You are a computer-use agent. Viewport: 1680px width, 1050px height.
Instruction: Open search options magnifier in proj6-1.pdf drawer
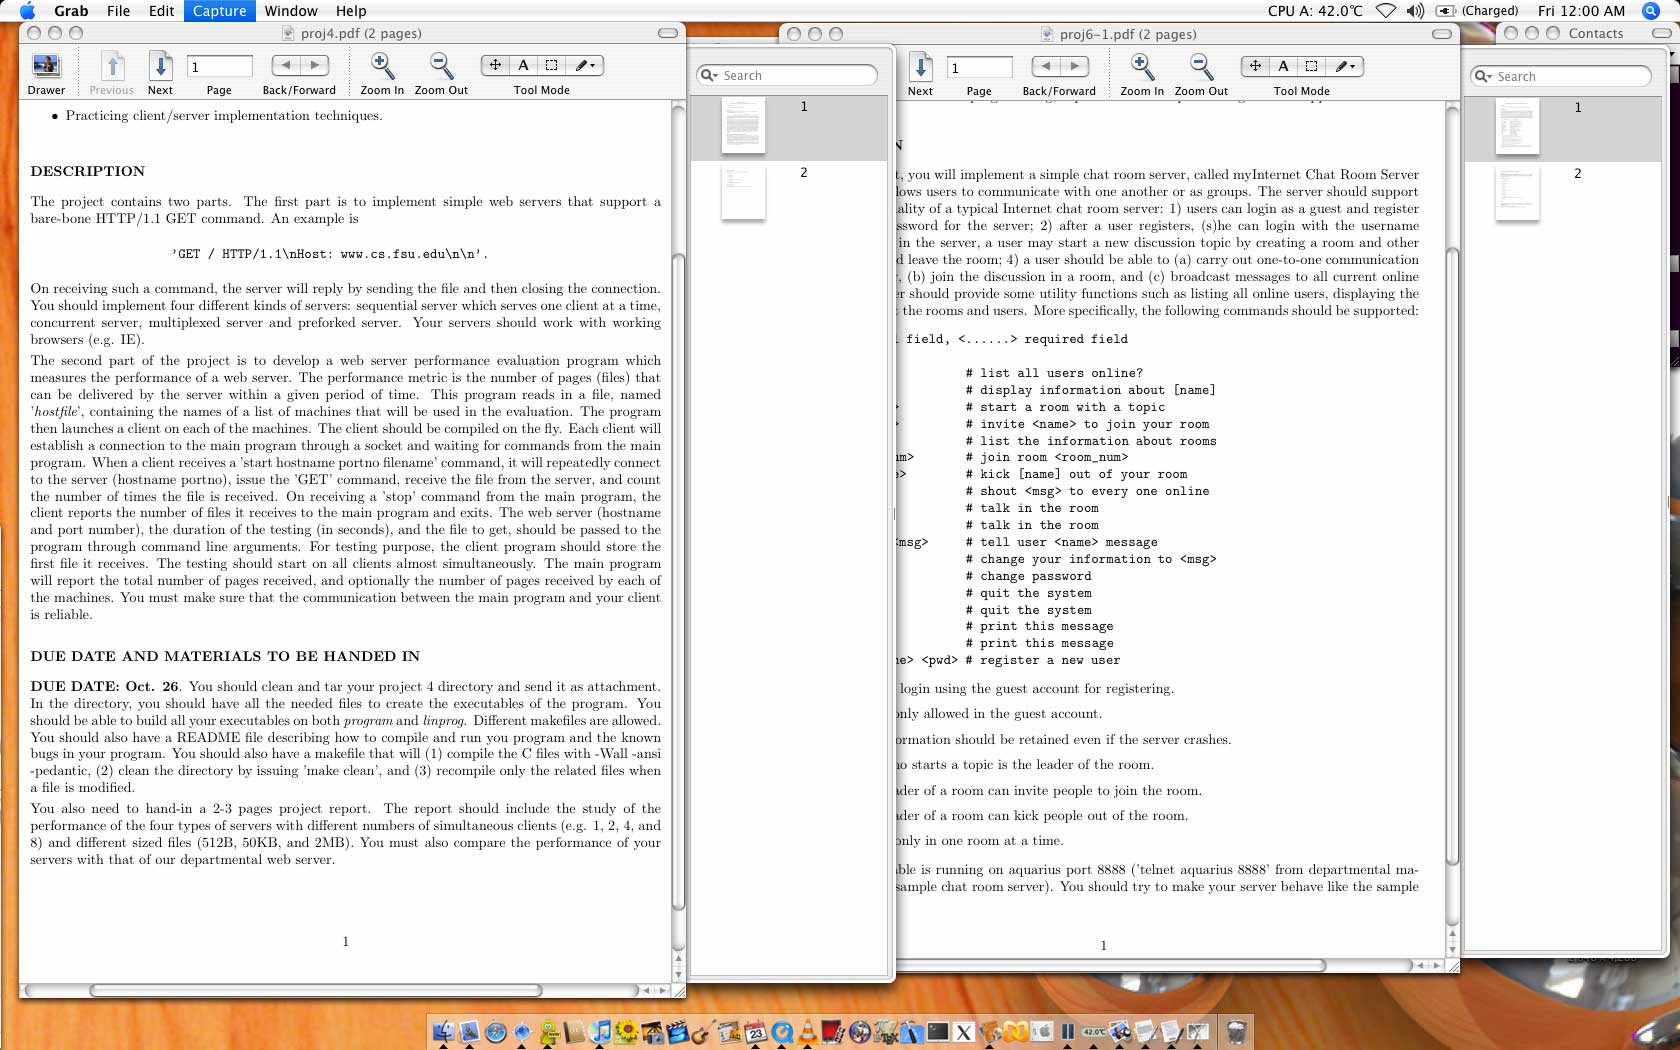tap(1483, 76)
